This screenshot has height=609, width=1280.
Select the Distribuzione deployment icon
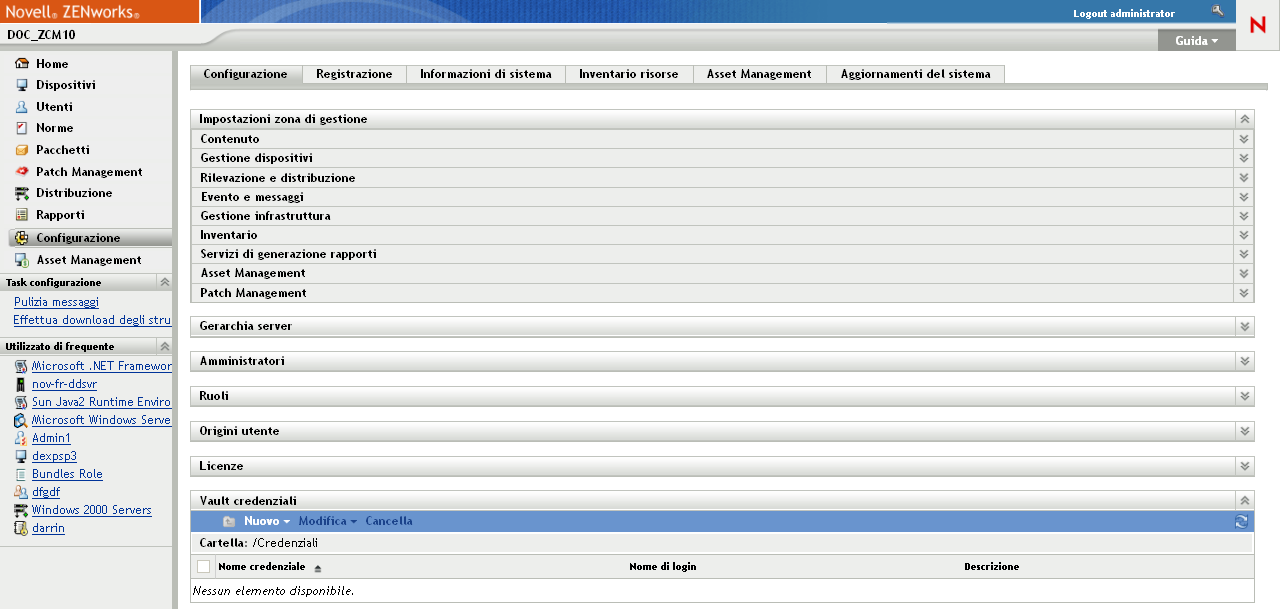coord(22,193)
